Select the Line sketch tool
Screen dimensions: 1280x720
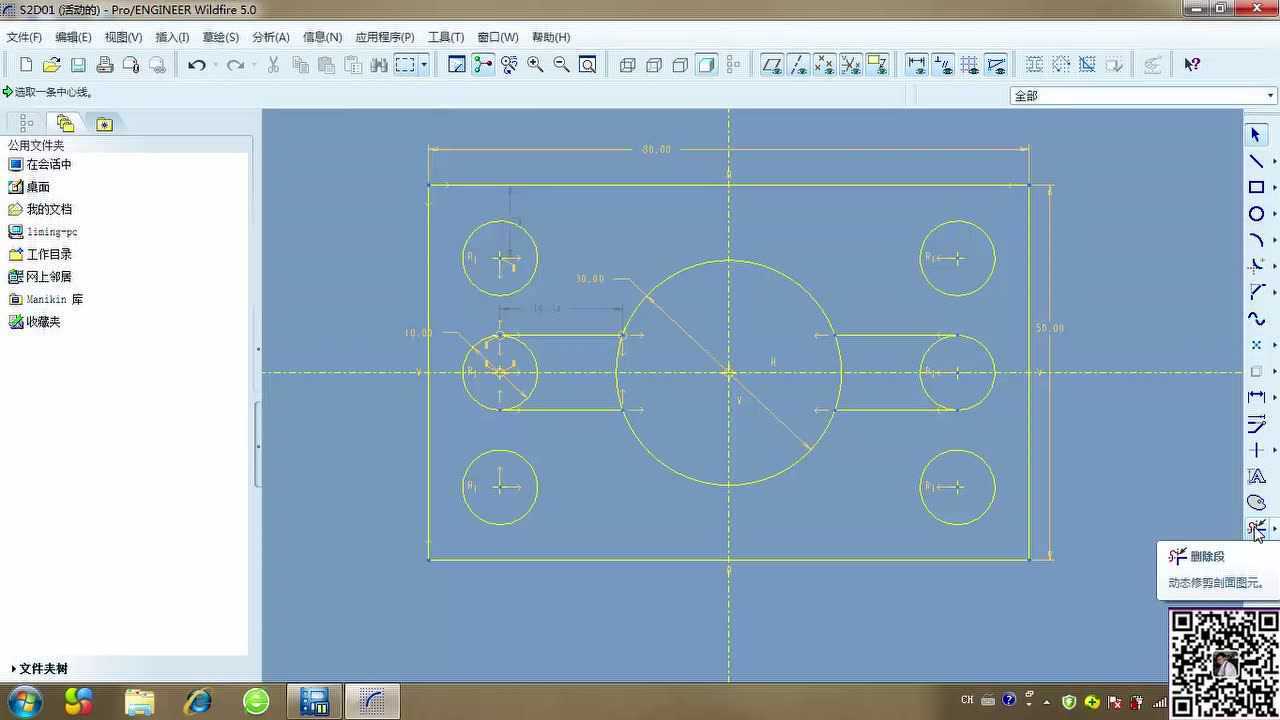click(x=1256, y=161)
